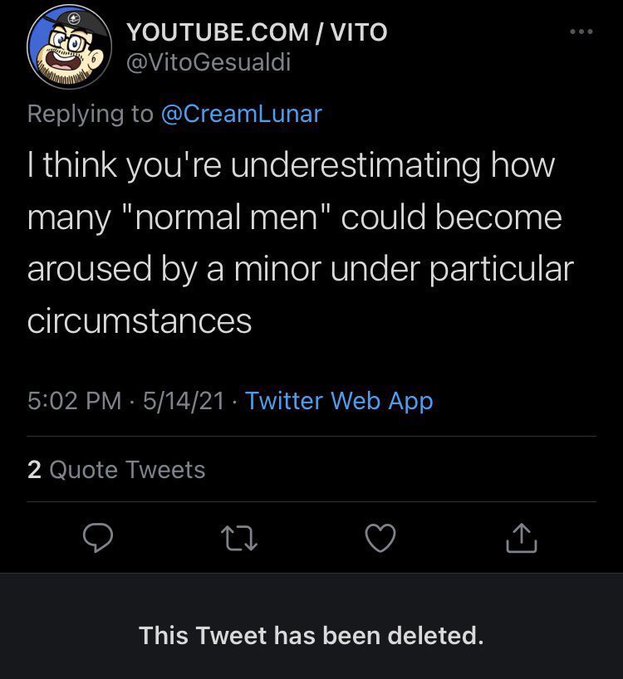Like the tweet with heart icon
623x679 pixels.
[379, 539]
